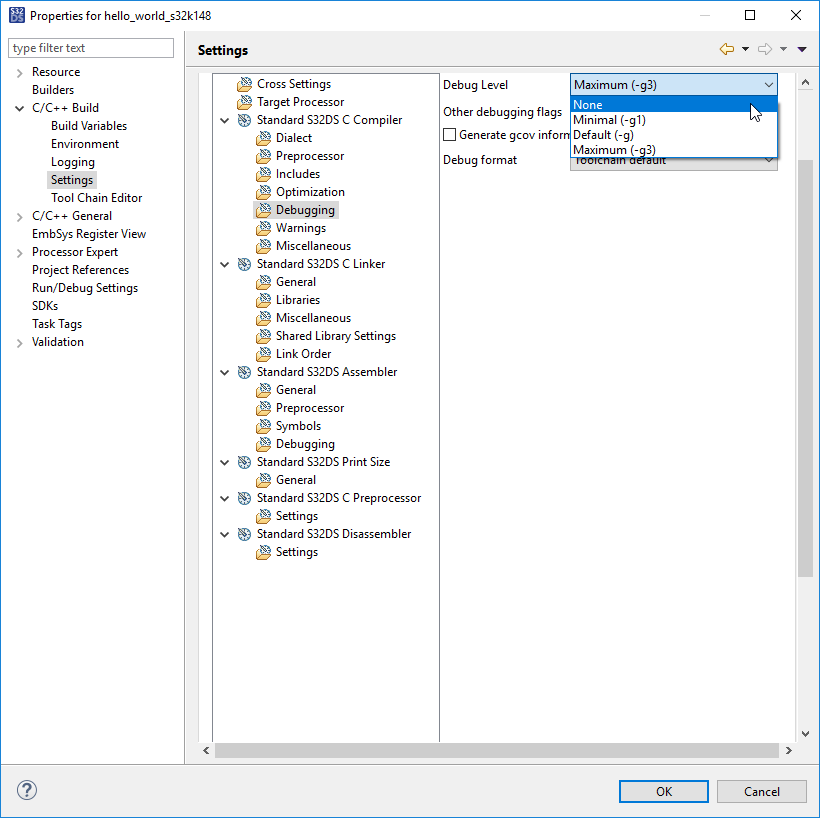Click vertical scrollbar down arrow

click(805, 733)
